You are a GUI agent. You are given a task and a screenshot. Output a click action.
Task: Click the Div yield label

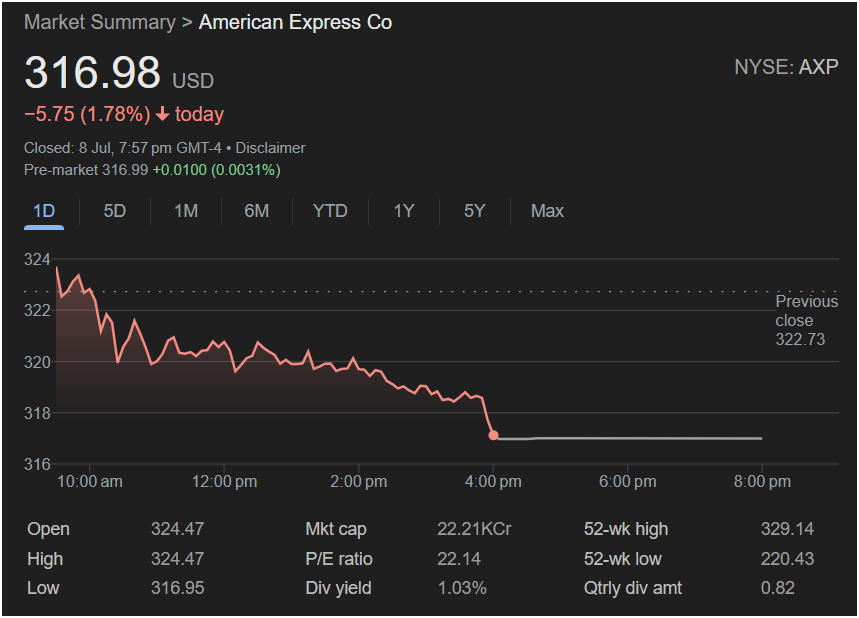click(338, 588)
